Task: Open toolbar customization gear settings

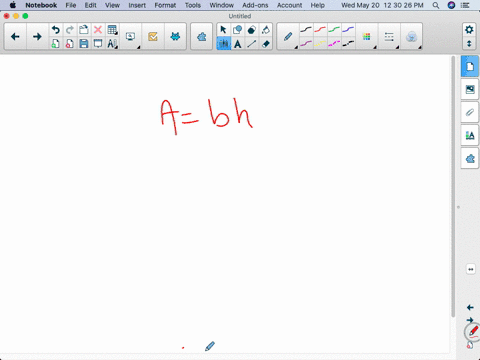Action: click(469, 30)
